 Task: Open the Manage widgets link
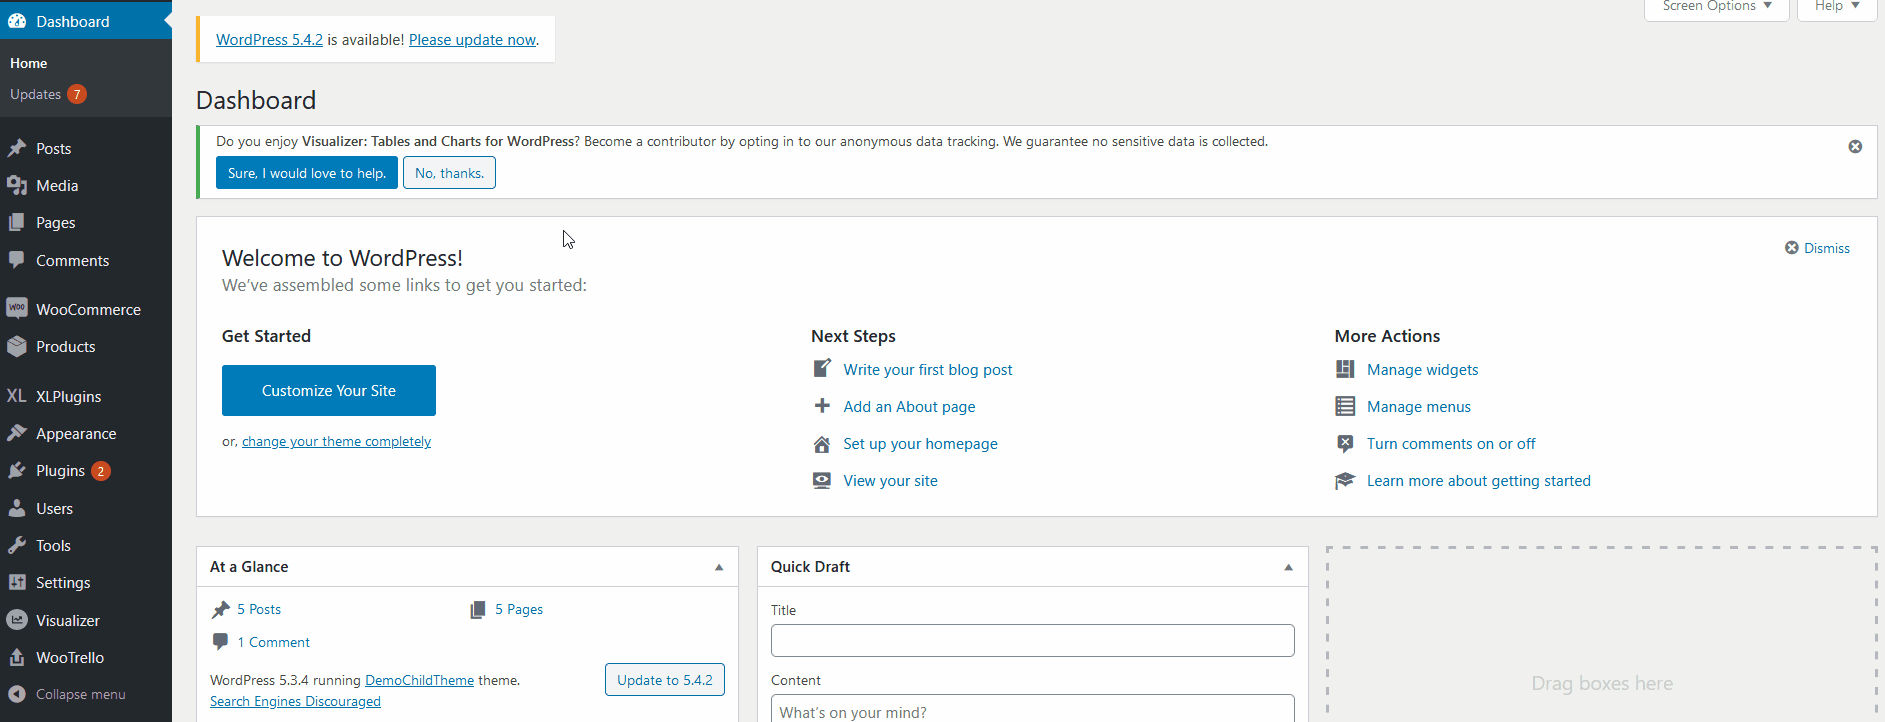click(x=1422, y=369)
